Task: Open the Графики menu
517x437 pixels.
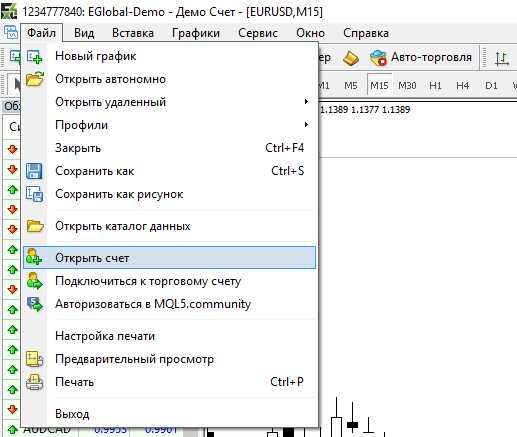Action: pos(196,33)
